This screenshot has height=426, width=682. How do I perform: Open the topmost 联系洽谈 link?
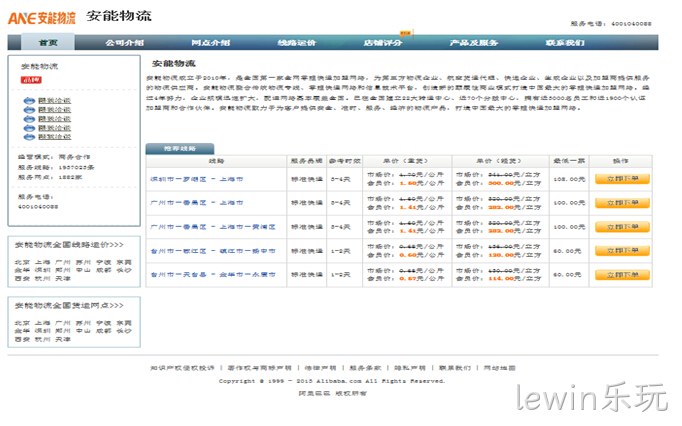point(54,101)
